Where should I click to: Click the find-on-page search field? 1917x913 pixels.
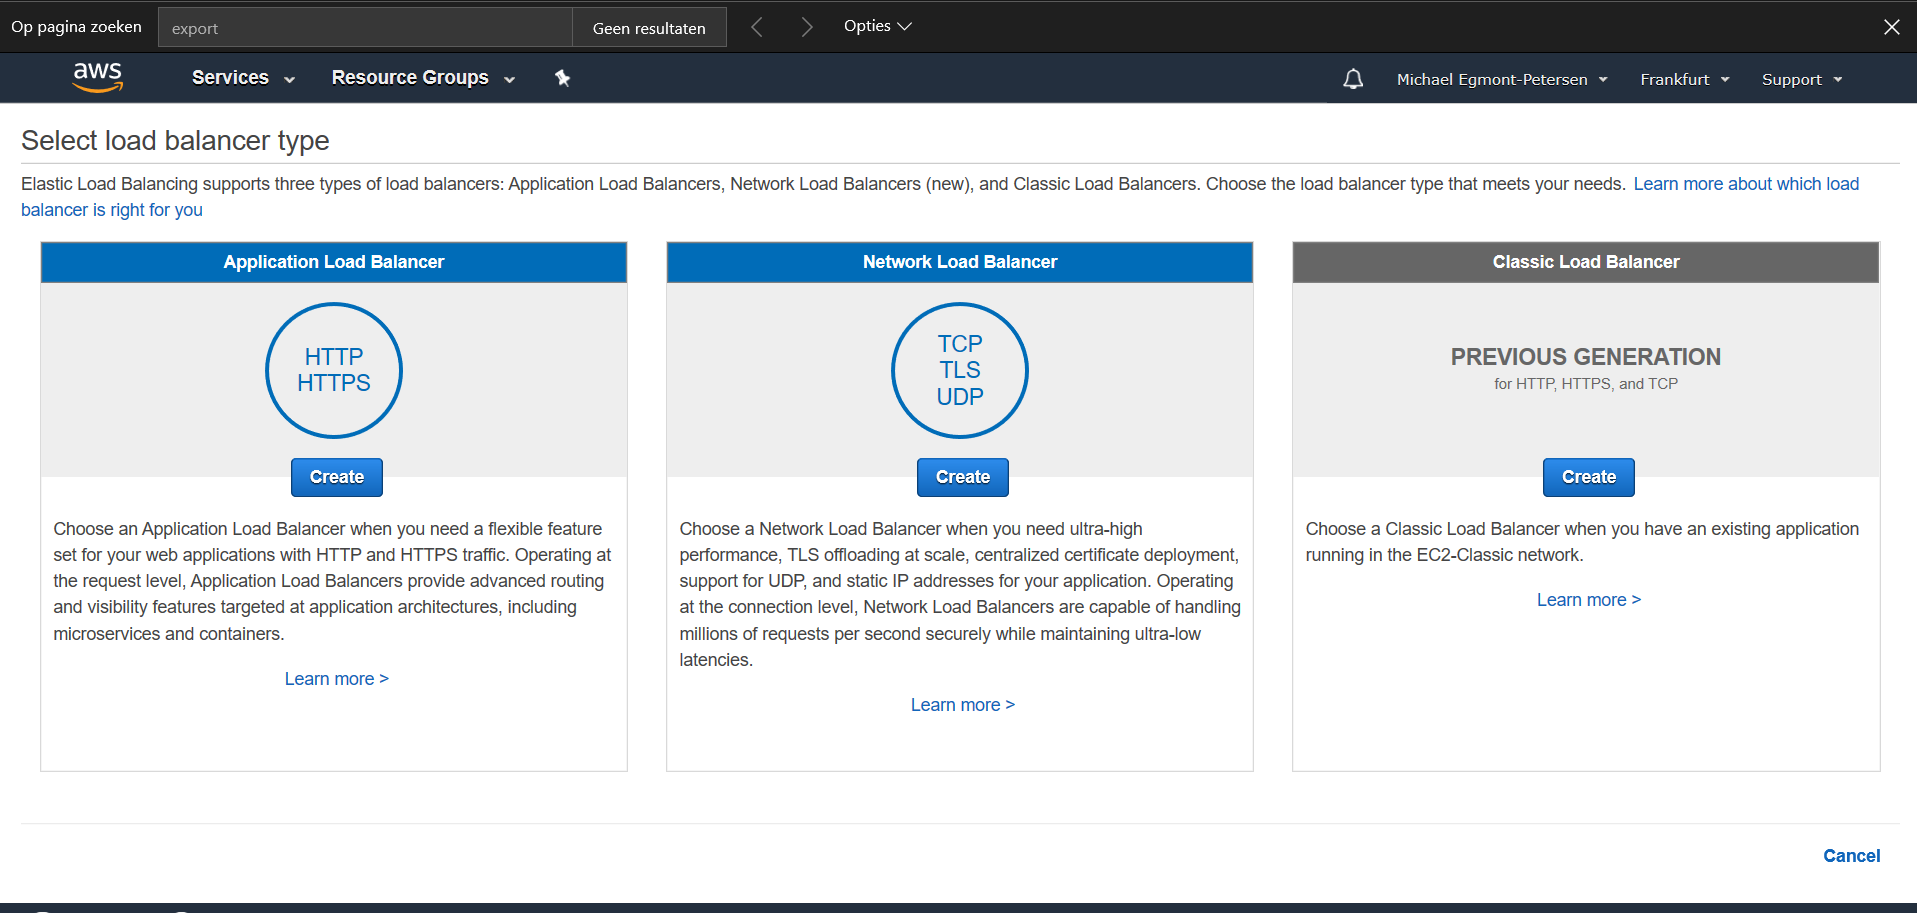(x=365, y=28)
